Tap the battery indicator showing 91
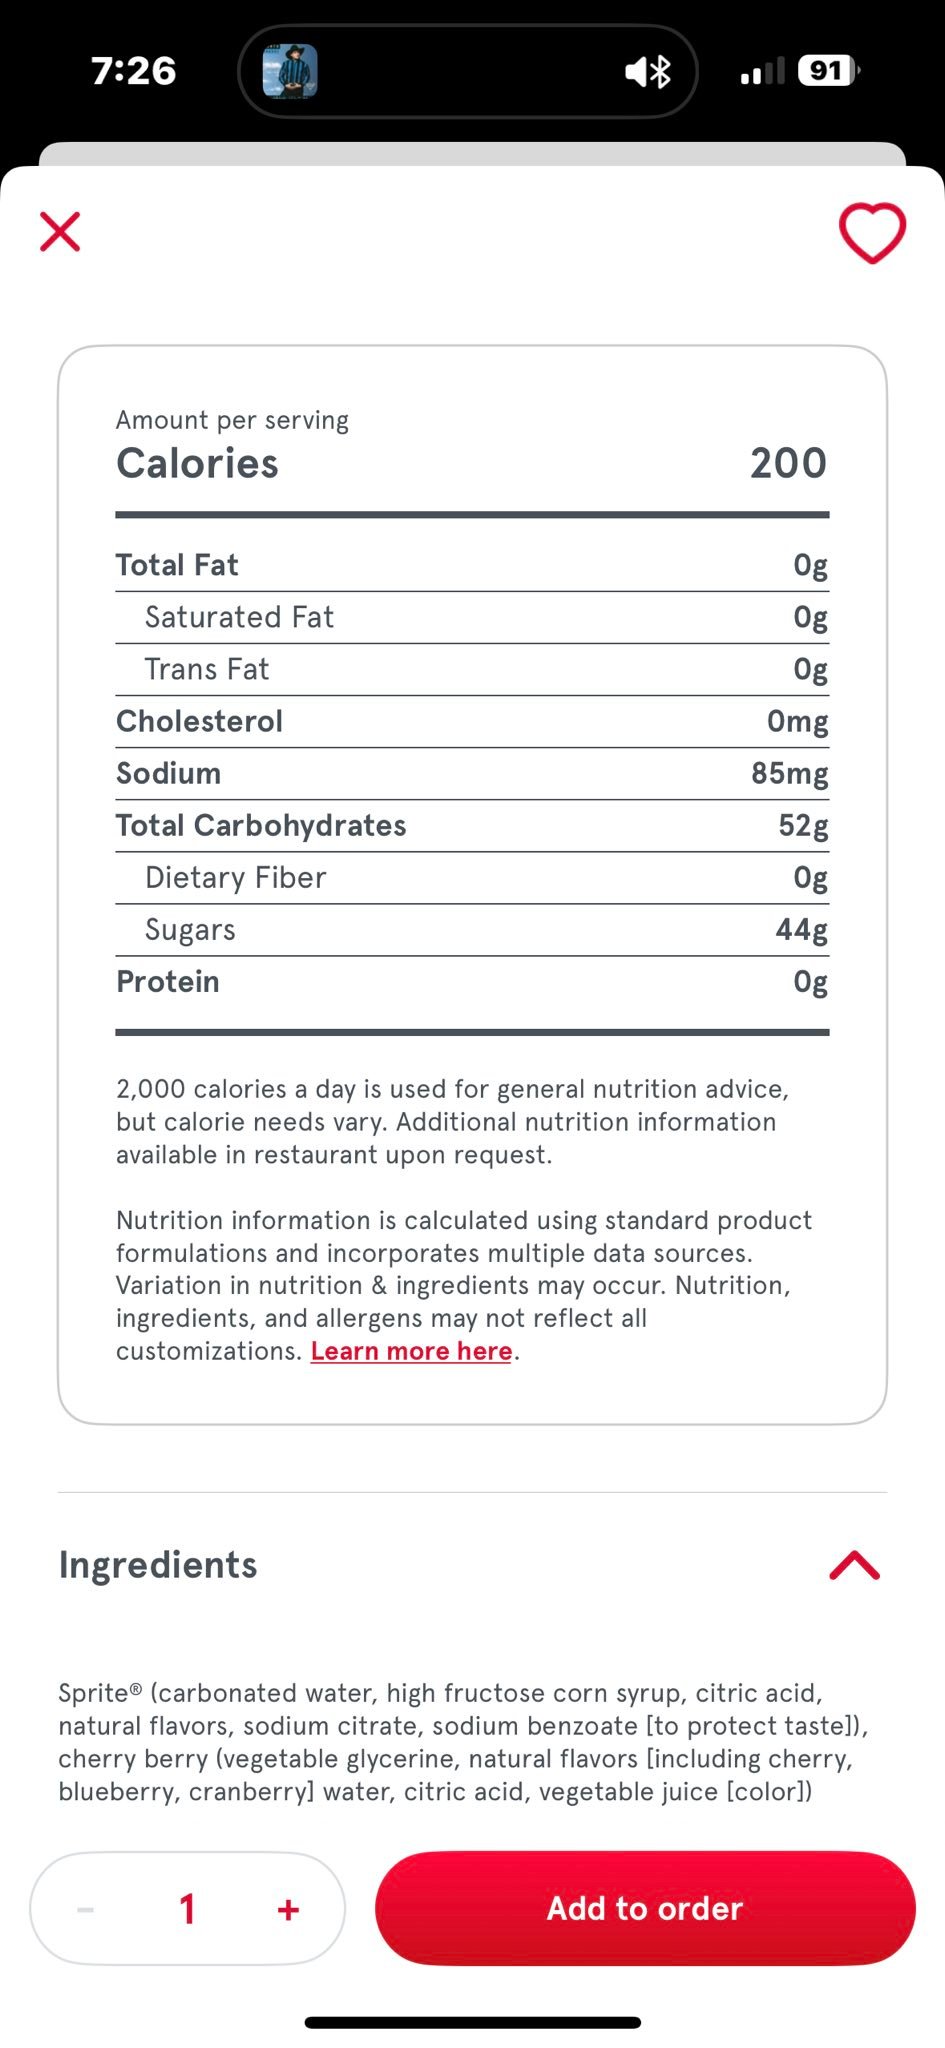 point(829,71)
